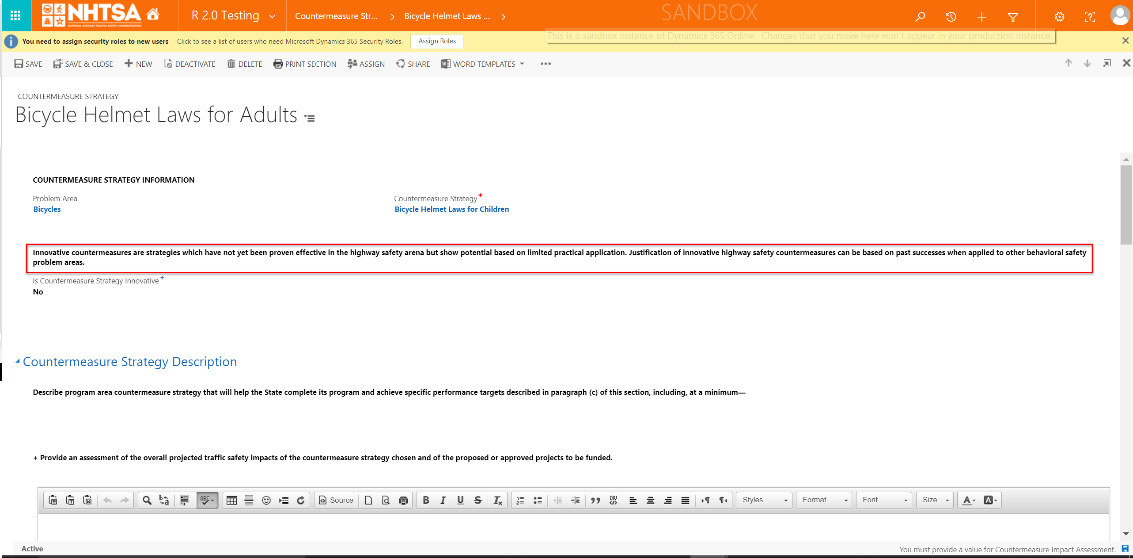
Task: Go to the NHTSA home icon
Action: pyautogui.click(x=152, y=15)
